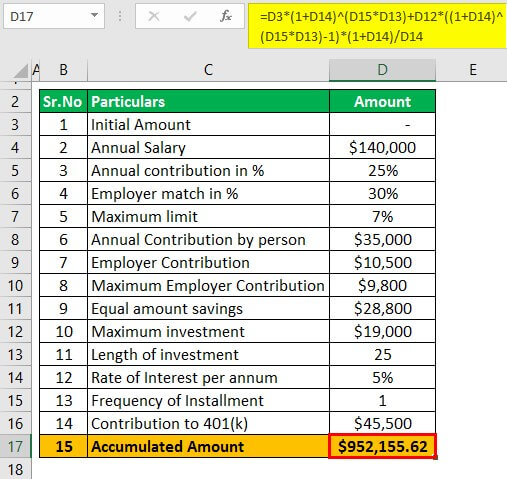Open the Insert Function fx icon
This screenshot has width=507, height=479.
point(226,16)
